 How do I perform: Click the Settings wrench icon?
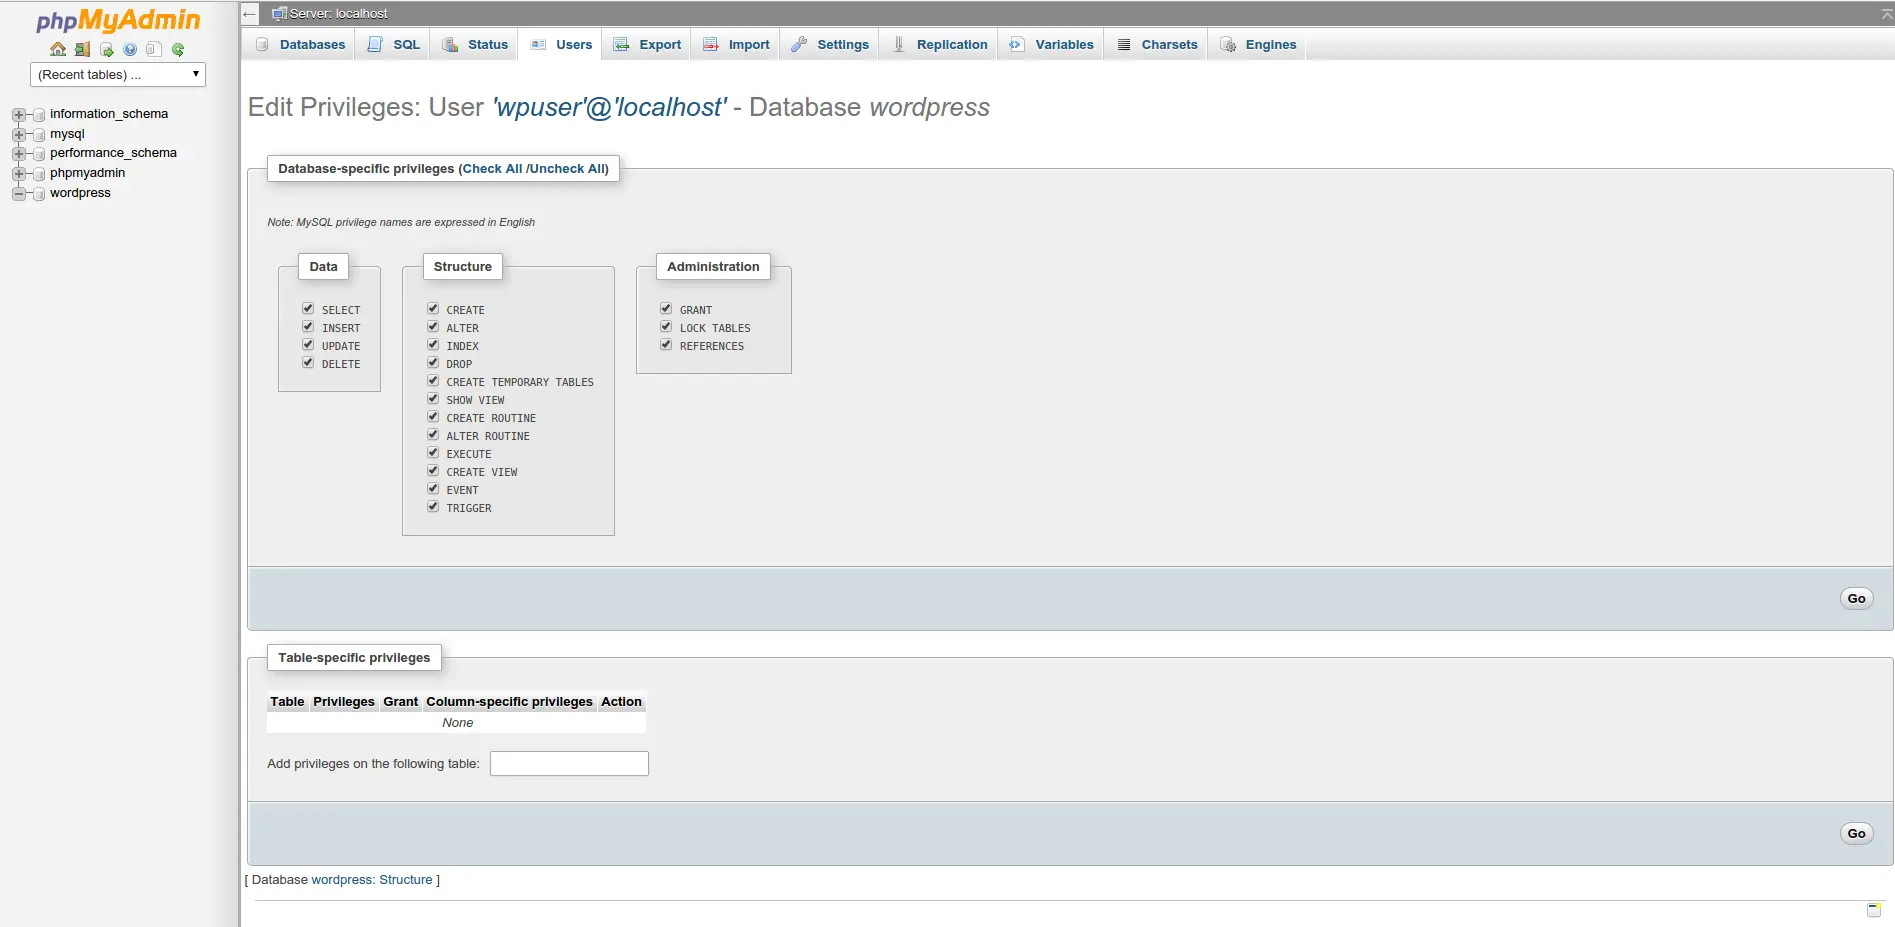799,45
